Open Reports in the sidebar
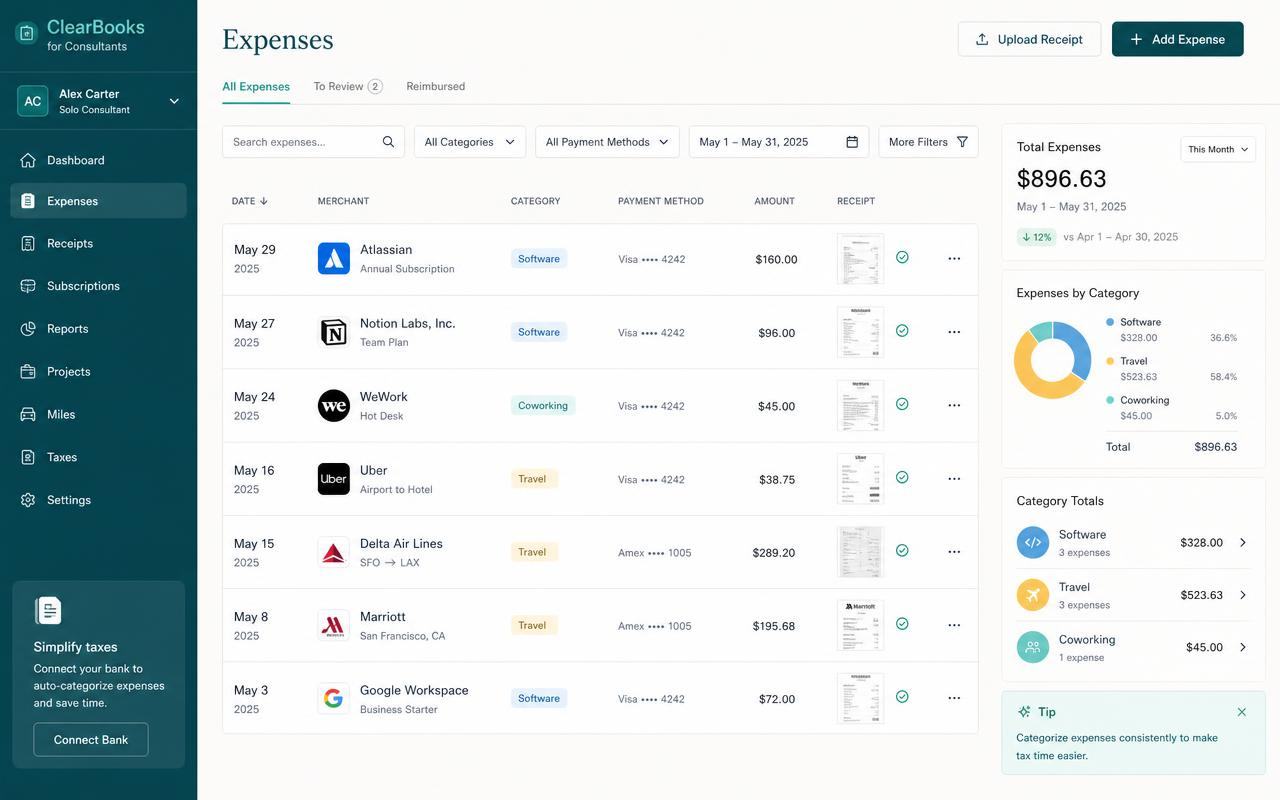 click(x=98, y=329)
